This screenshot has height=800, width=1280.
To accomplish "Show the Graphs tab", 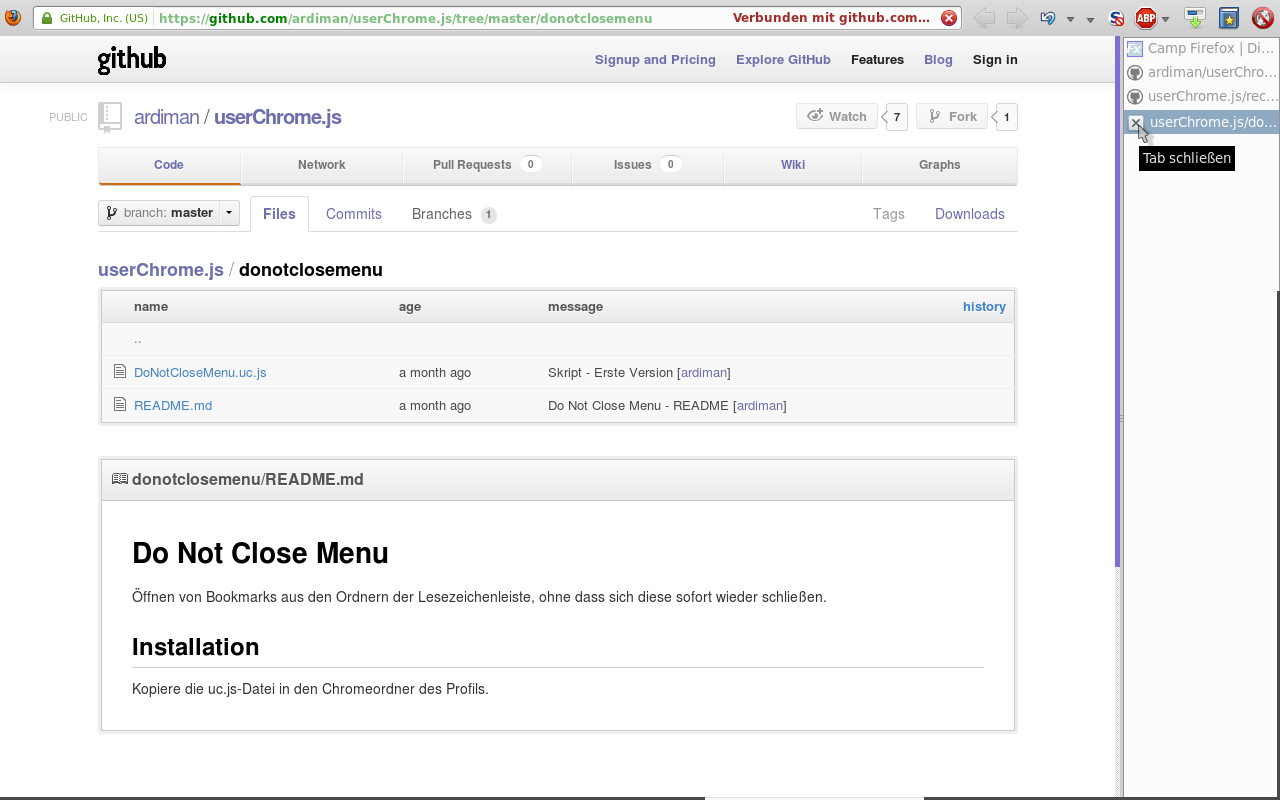I will 940,165.
